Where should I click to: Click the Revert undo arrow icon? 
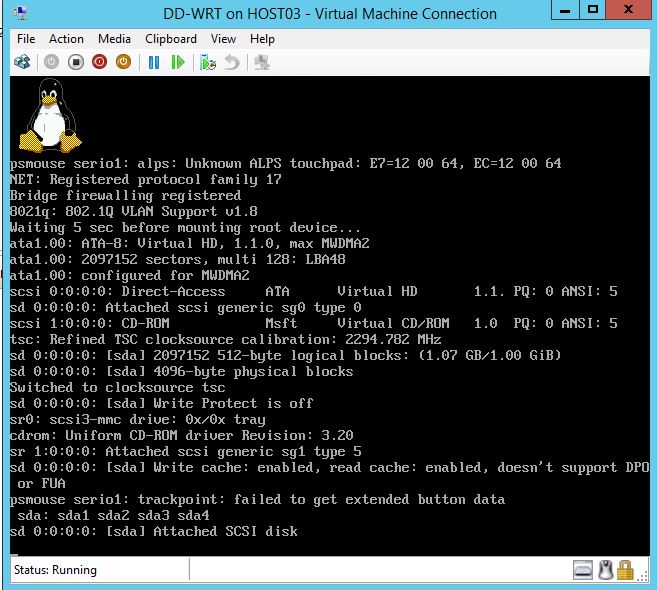pos(232,62)
